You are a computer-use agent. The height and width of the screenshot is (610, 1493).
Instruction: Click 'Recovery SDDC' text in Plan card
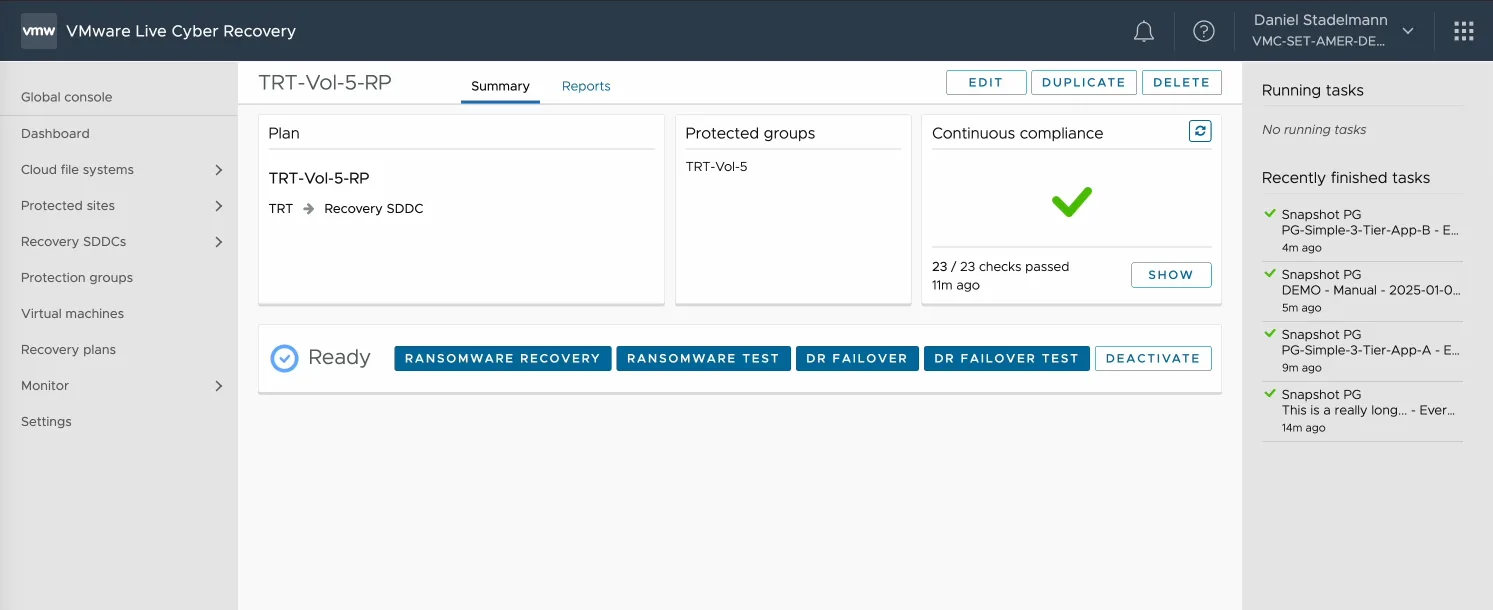[374, 209]
